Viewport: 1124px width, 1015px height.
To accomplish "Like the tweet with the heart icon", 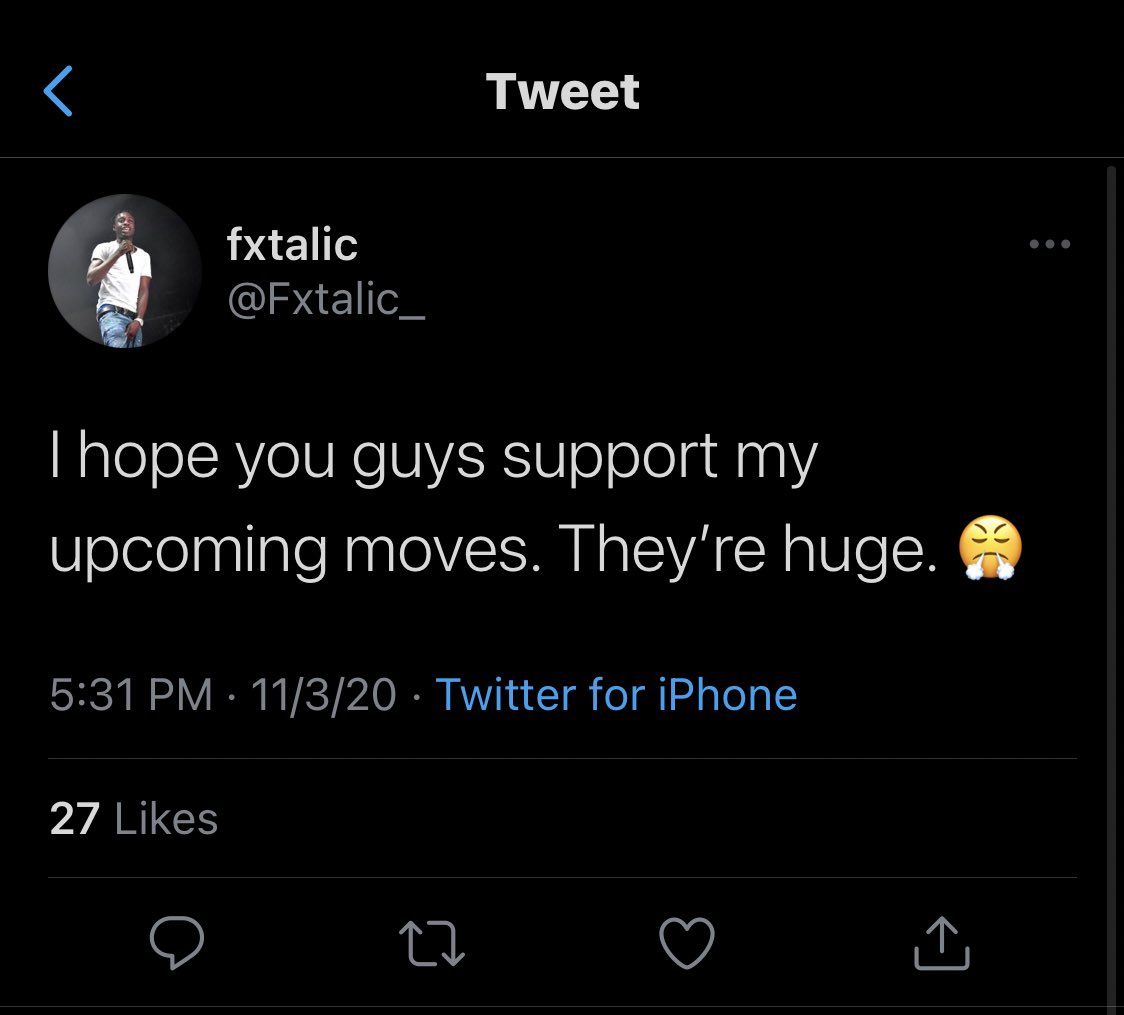I will click(687, 943).
